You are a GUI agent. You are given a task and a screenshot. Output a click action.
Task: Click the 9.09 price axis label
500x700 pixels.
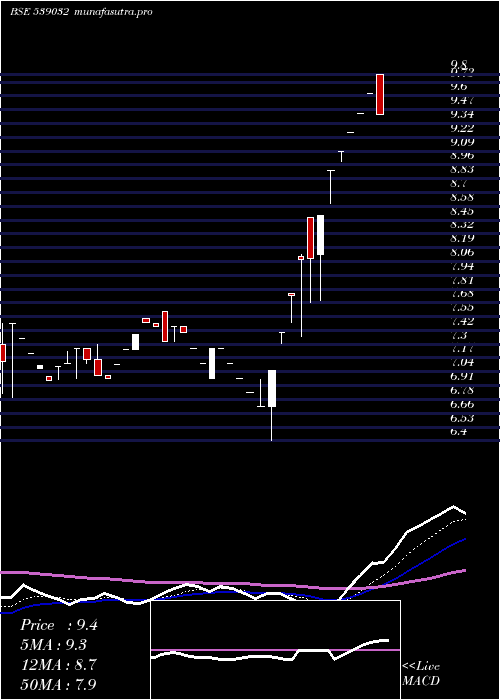462,142
